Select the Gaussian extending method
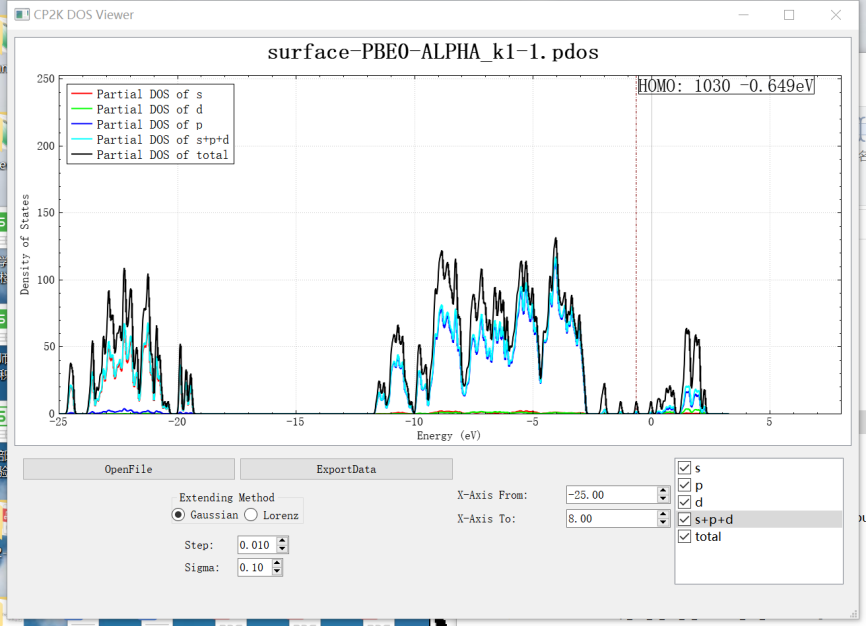The image size is (866, 626). (178, 515)
